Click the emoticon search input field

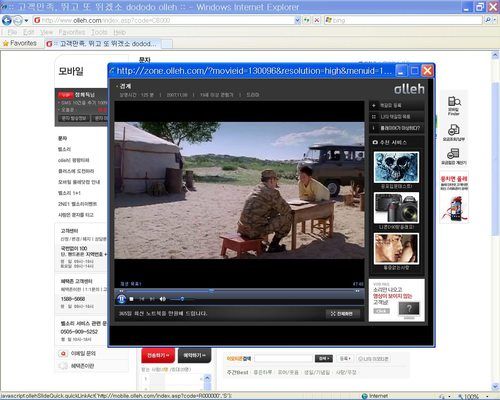coord(283,359)
